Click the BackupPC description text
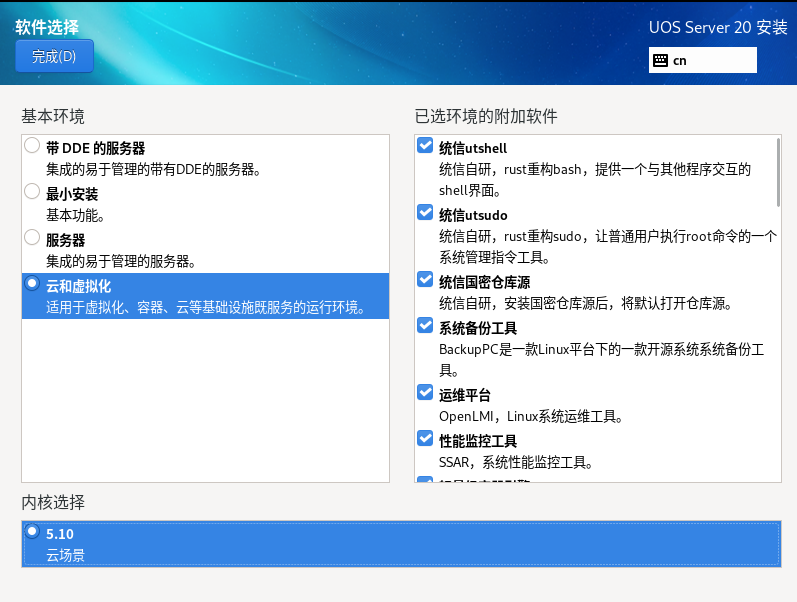 click(601, 359)
